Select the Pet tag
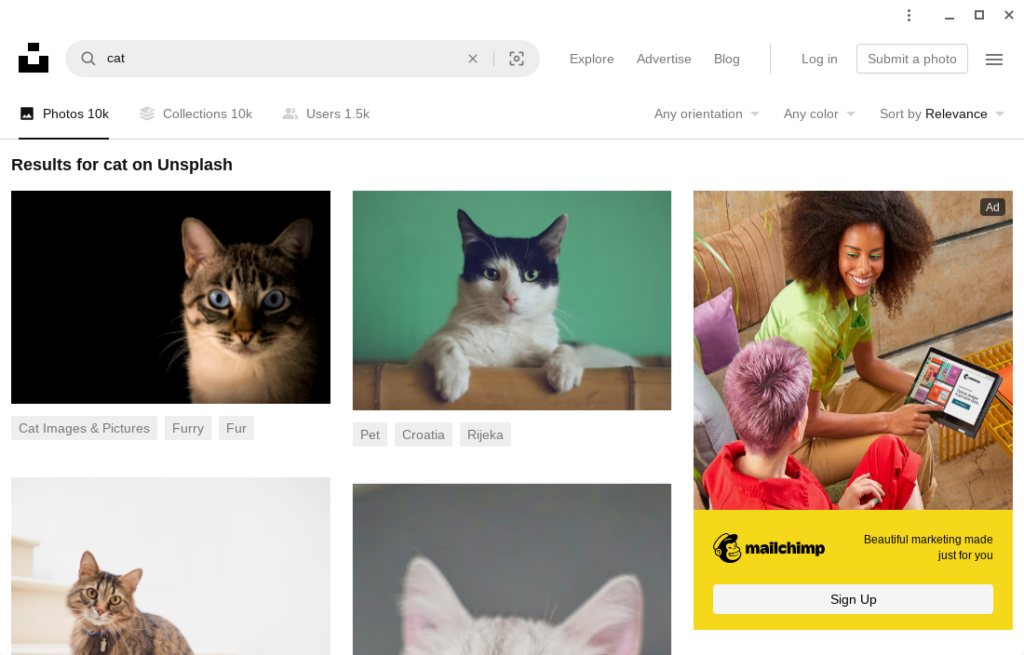1024x655 pixels. (x=370, y=435)
